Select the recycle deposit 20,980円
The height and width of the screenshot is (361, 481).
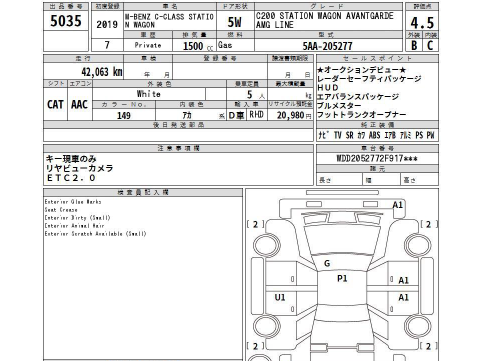click(x=294, y=115)
